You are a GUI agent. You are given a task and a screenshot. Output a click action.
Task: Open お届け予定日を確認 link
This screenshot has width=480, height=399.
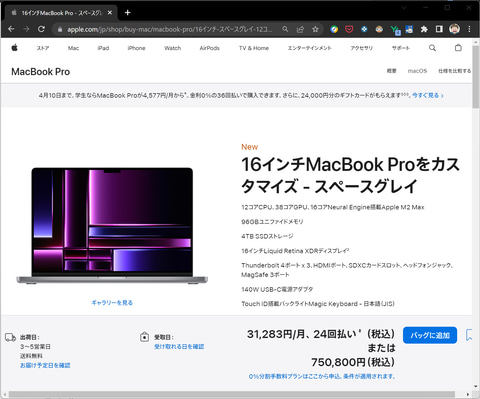pos(45,365)
